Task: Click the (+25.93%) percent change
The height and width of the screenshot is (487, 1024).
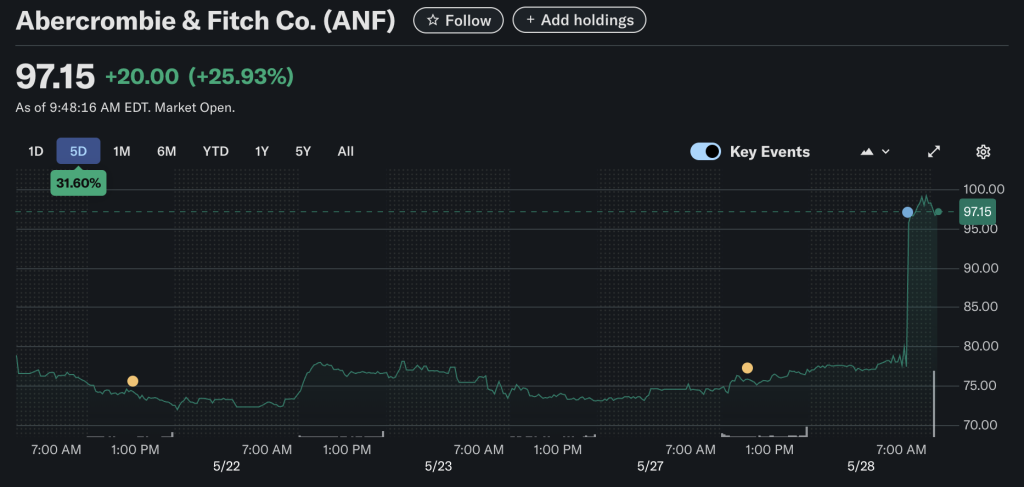Action: pos(241,77)
